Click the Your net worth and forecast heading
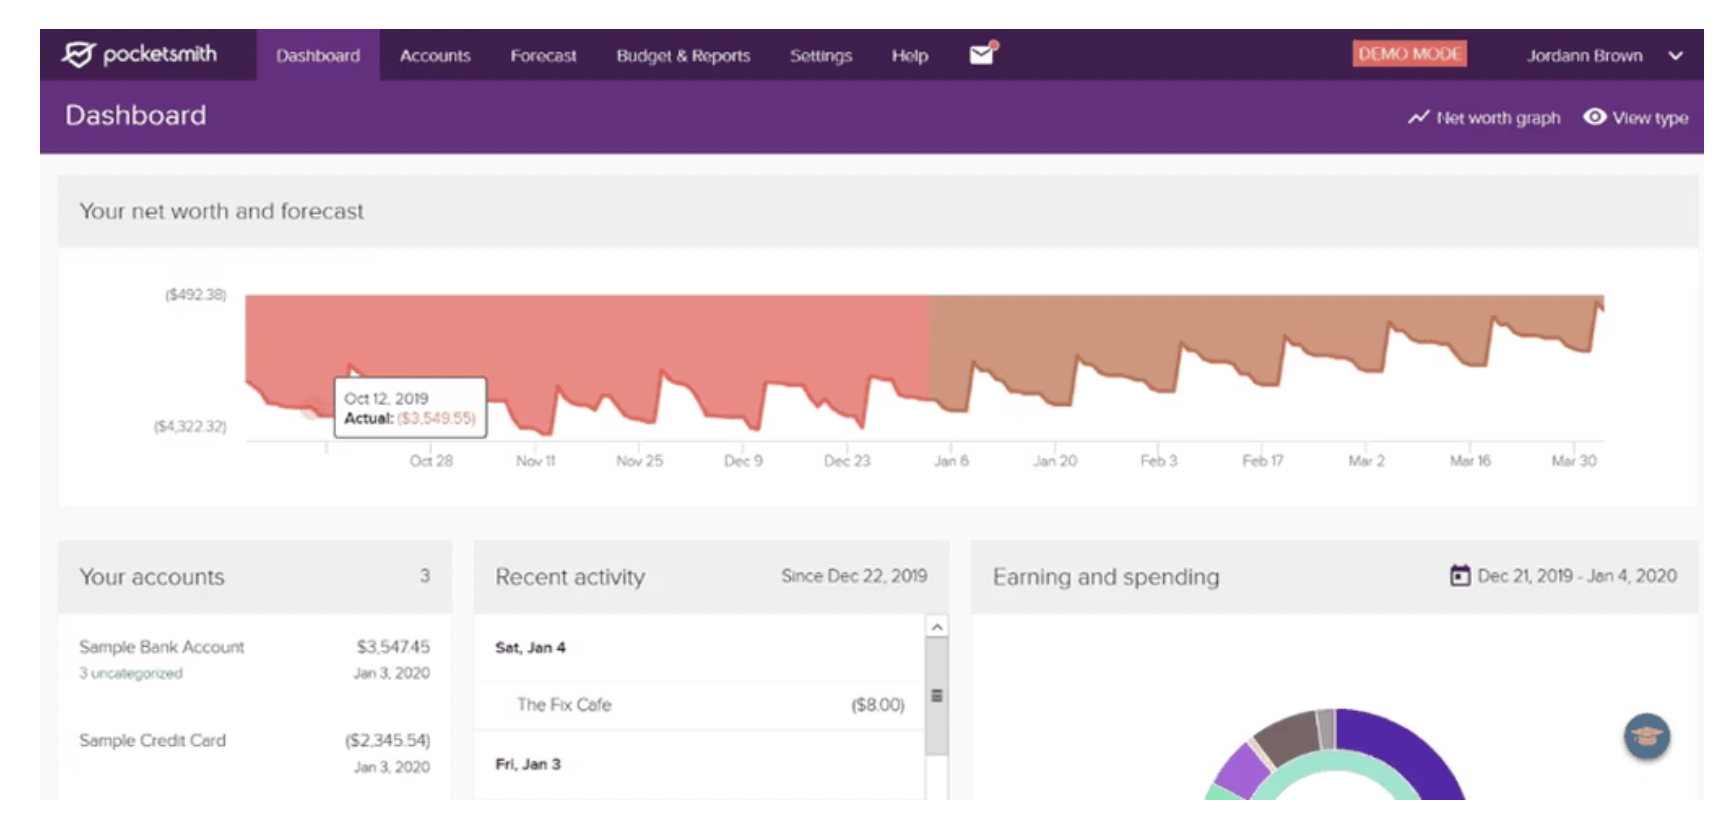Viewport: 1736px width, 824px height. pos(221,211)
